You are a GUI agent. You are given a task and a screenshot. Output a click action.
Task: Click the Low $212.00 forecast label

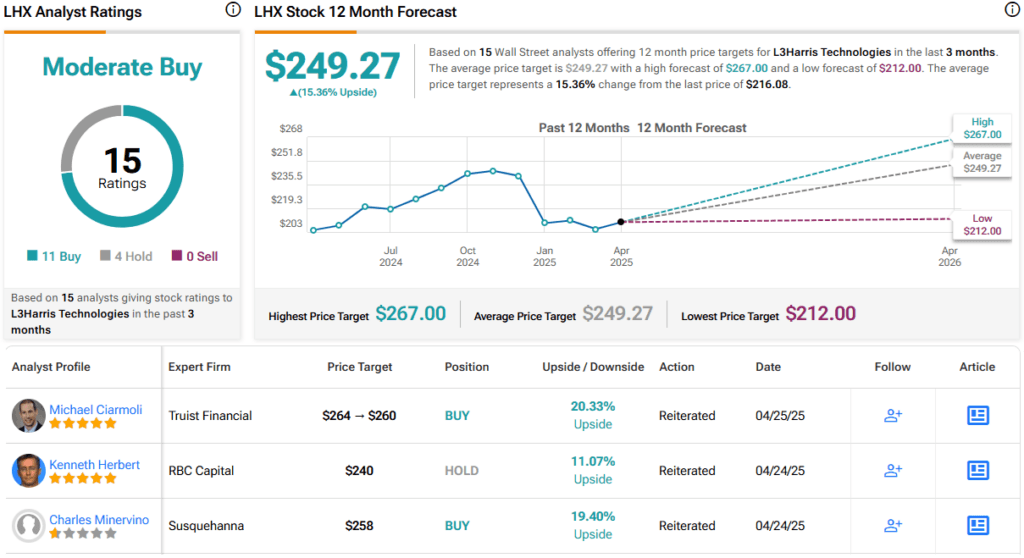point(982,225)
